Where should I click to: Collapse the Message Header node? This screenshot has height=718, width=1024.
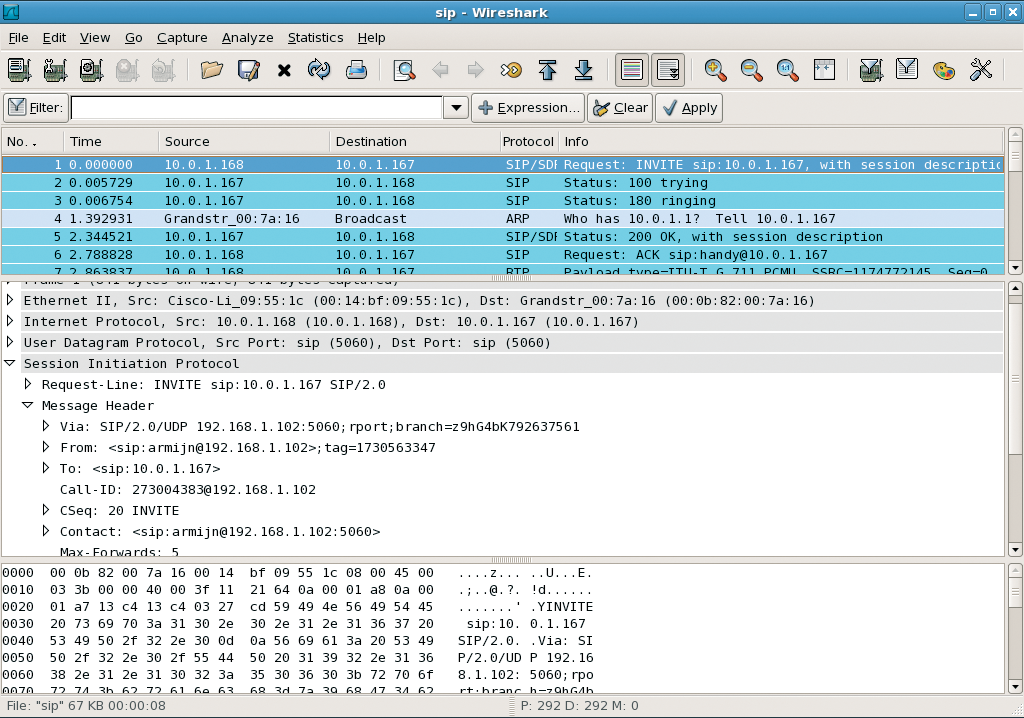pyautogui.click(x=27, y=405)
